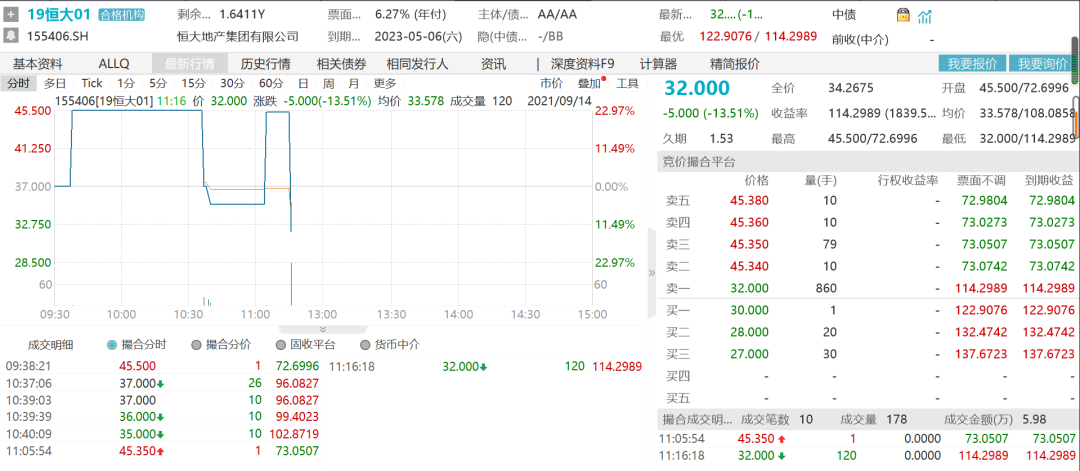Click the 买三 price 27.000

click(749, 354)
